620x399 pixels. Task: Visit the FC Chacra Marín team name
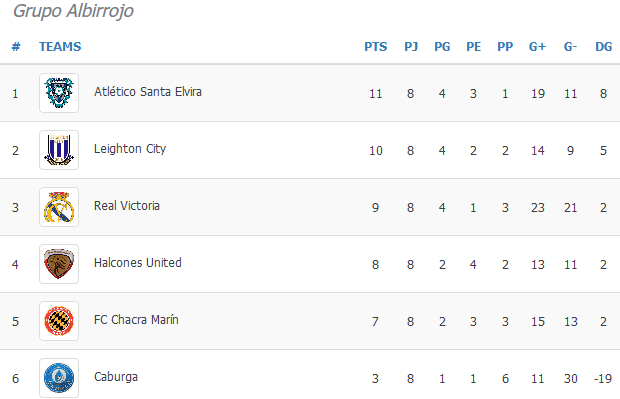(x=136, y=320)
